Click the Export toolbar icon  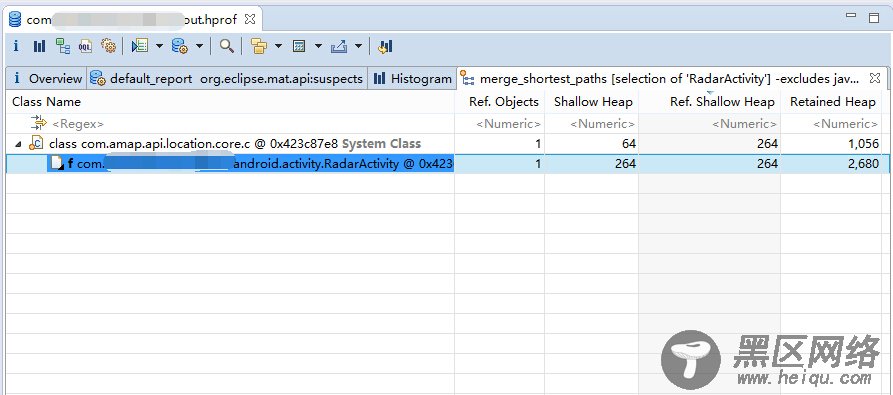point(339,46)
